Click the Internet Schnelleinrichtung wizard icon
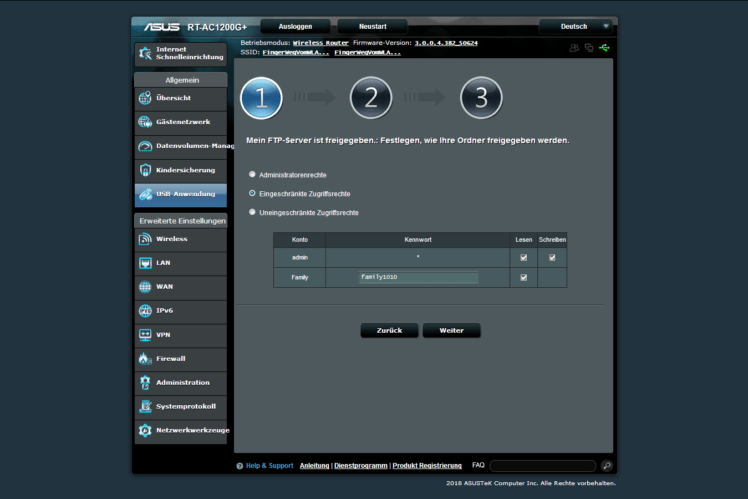 pyautogui.click(x=145, y=53)
